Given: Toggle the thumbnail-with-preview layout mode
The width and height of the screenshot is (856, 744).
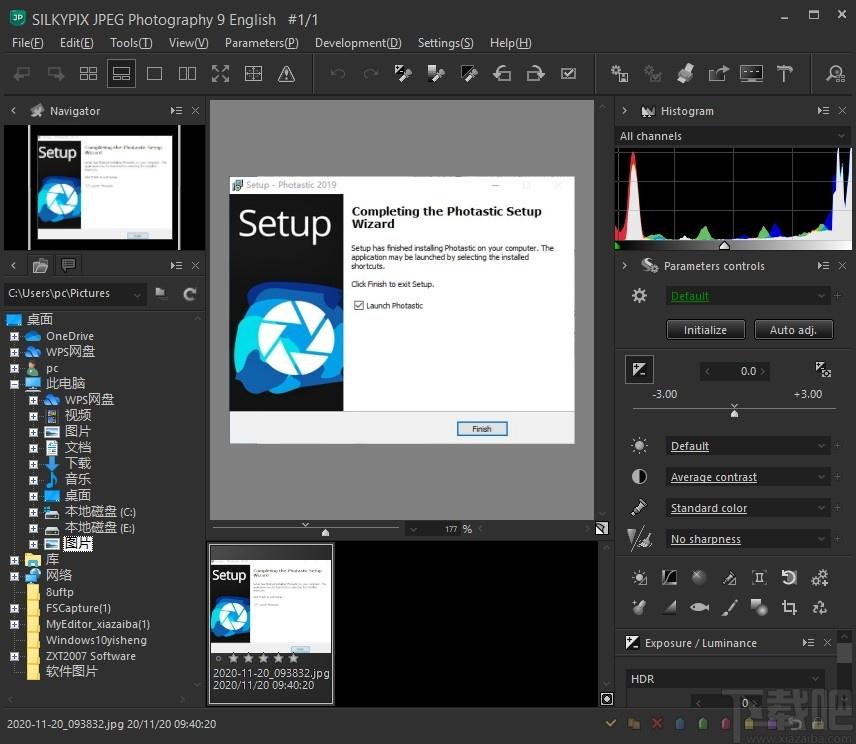Looking at the screenshot, I should [121, 74].
